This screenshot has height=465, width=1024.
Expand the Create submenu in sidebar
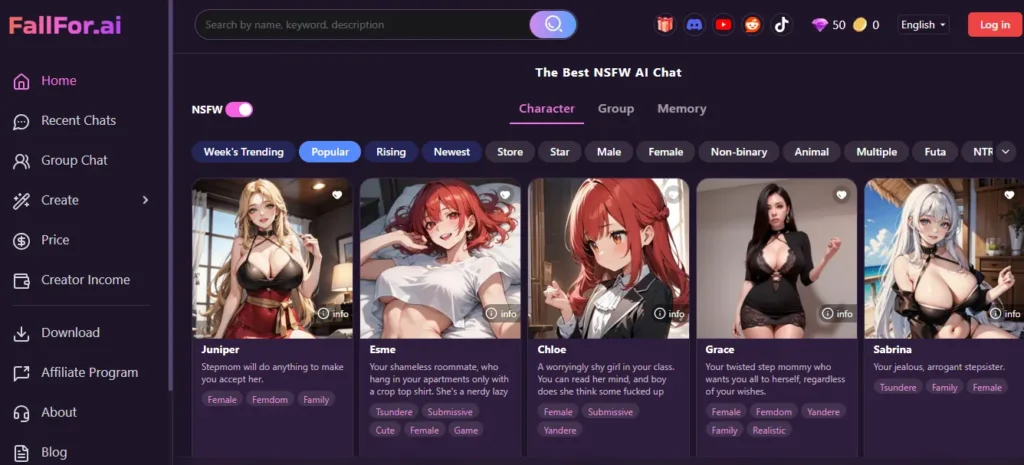tap(145, 200)
